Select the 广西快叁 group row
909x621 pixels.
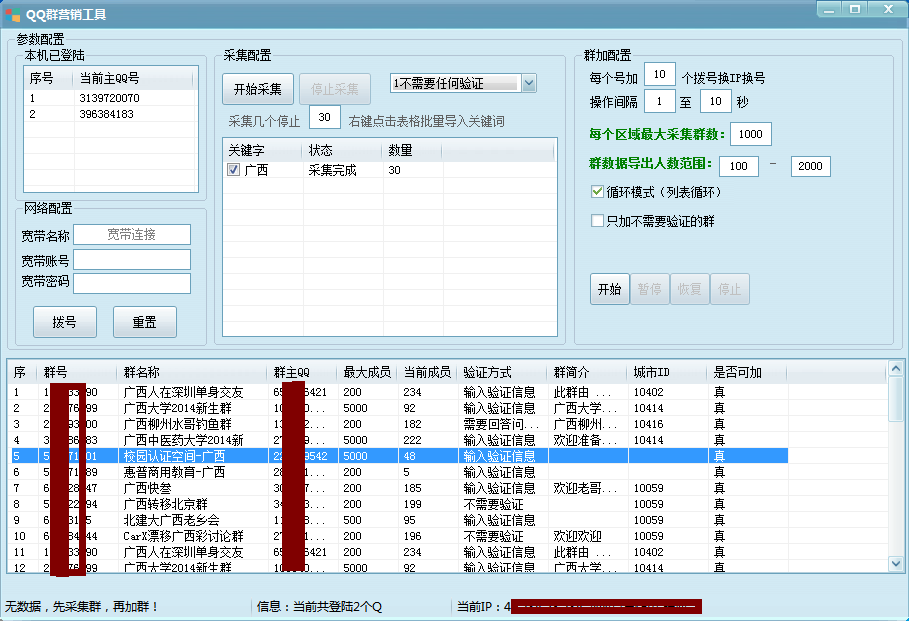pyautogui.click(x=400, y=488)
